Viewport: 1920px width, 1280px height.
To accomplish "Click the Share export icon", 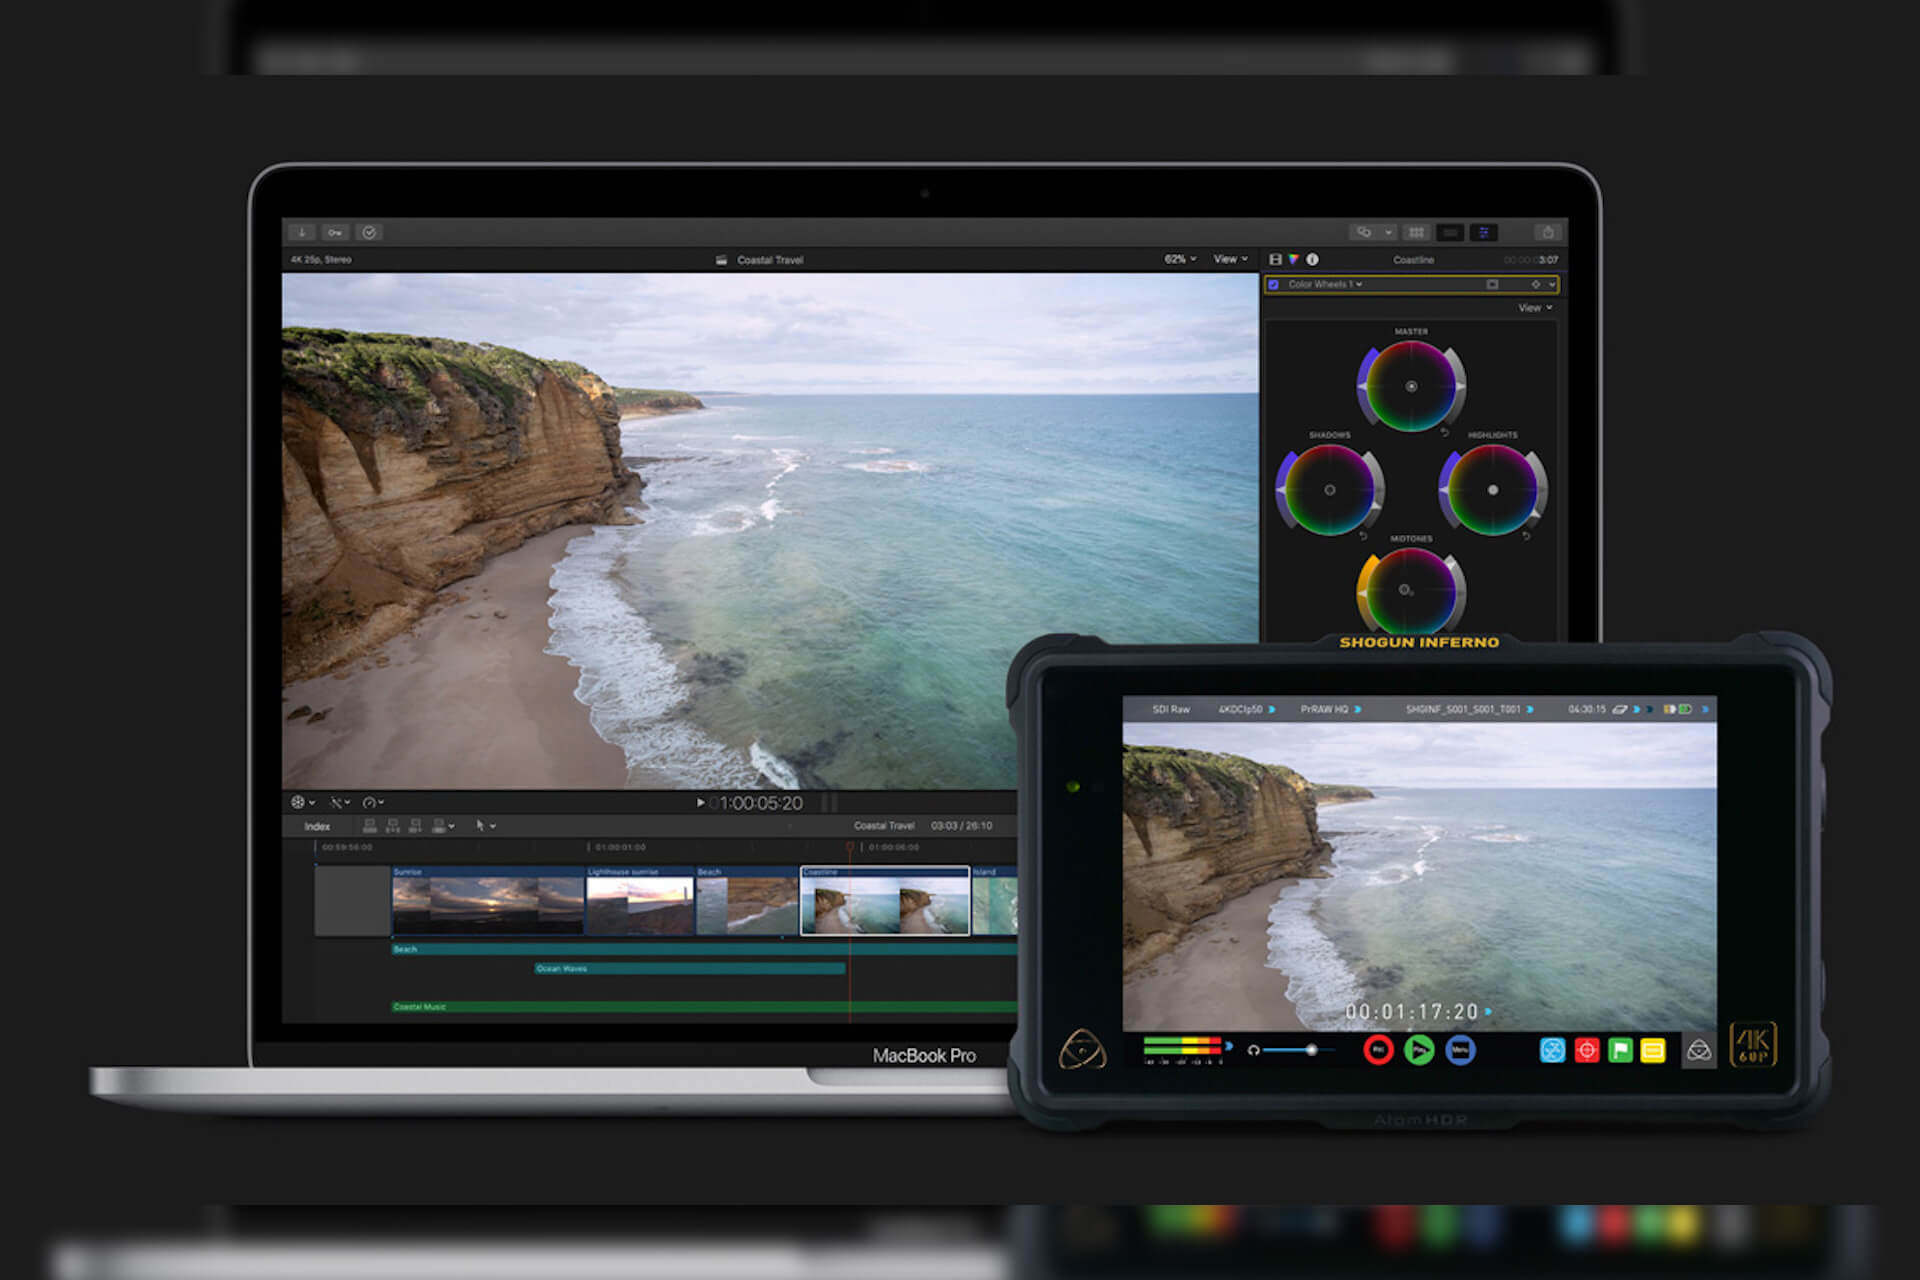I will coord(1548,232).
